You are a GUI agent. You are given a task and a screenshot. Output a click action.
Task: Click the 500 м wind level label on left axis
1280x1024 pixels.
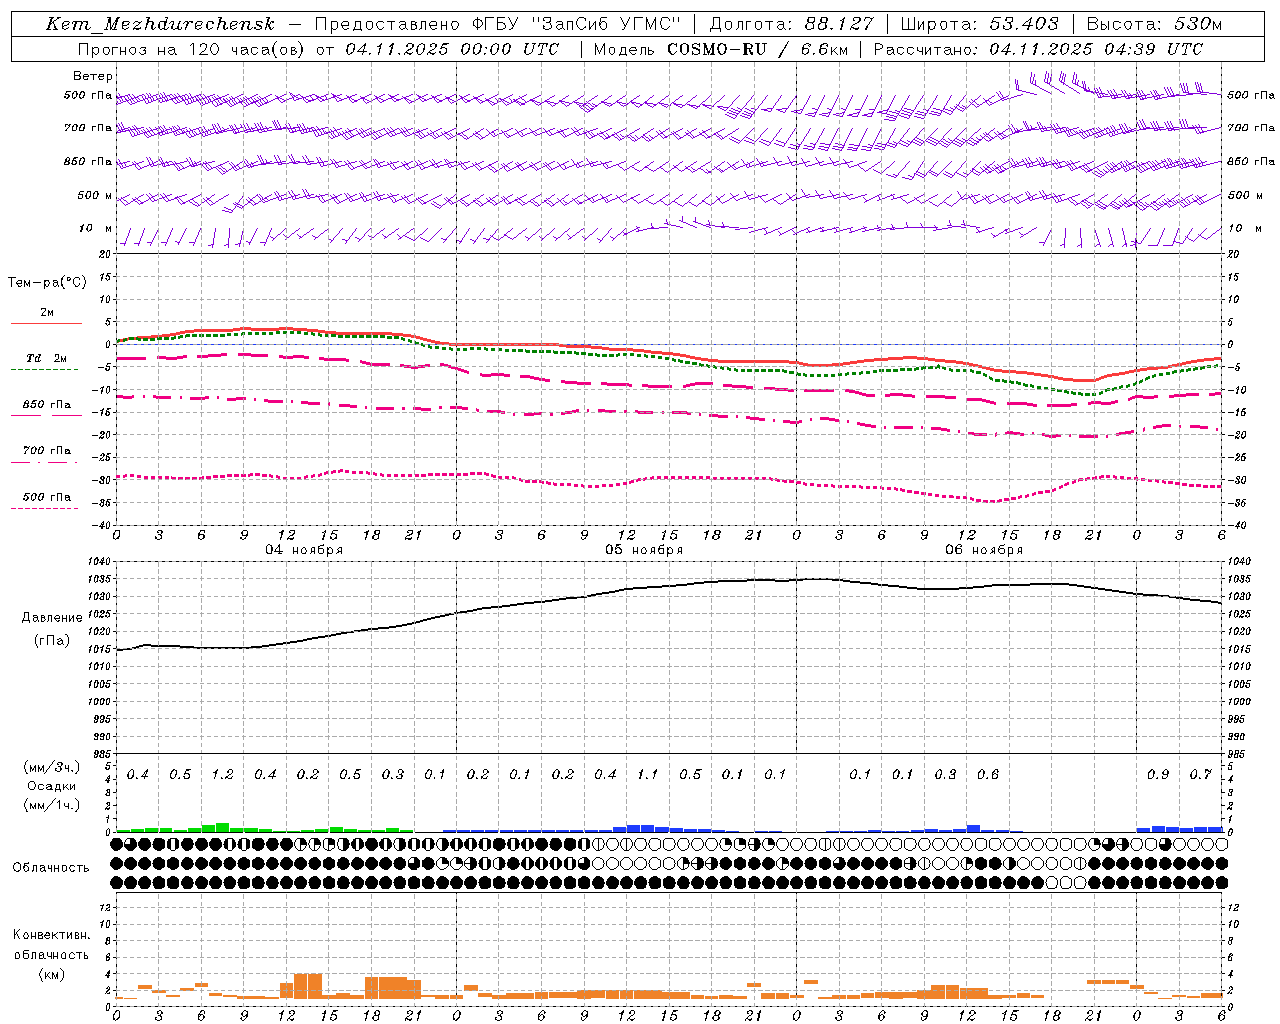click(95, 195)
